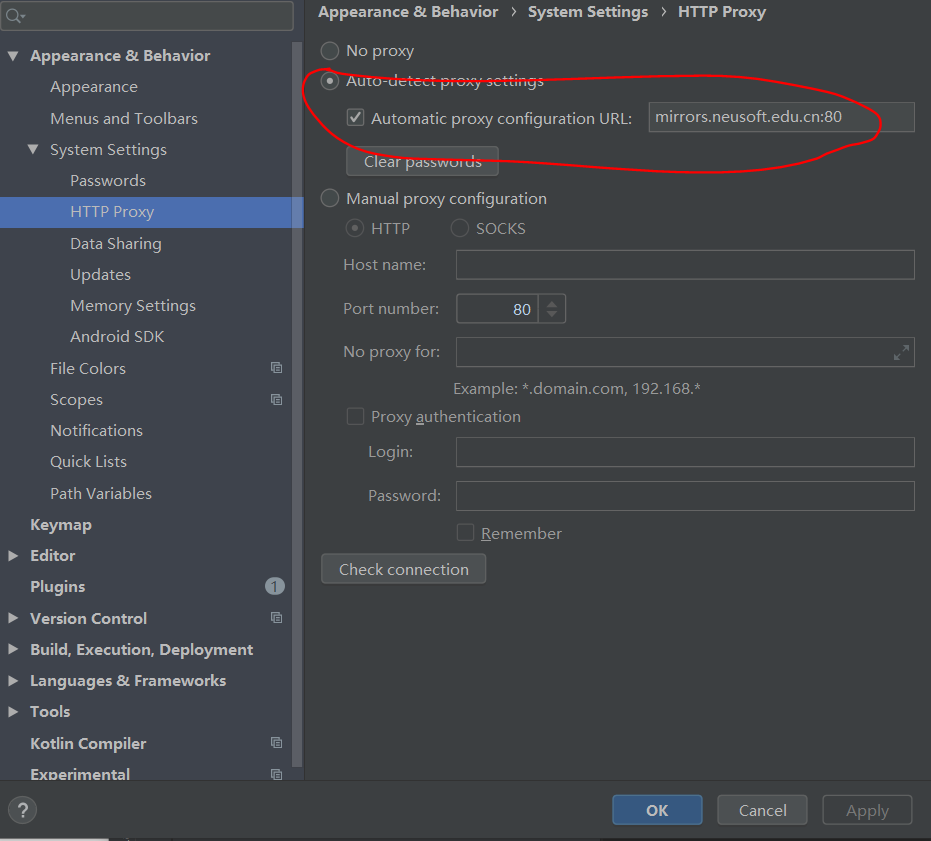Click project-level icon beside Kotlin Compiler
Image resolution: width=931 pixels, height=841 pixels.
click(276, 742)
